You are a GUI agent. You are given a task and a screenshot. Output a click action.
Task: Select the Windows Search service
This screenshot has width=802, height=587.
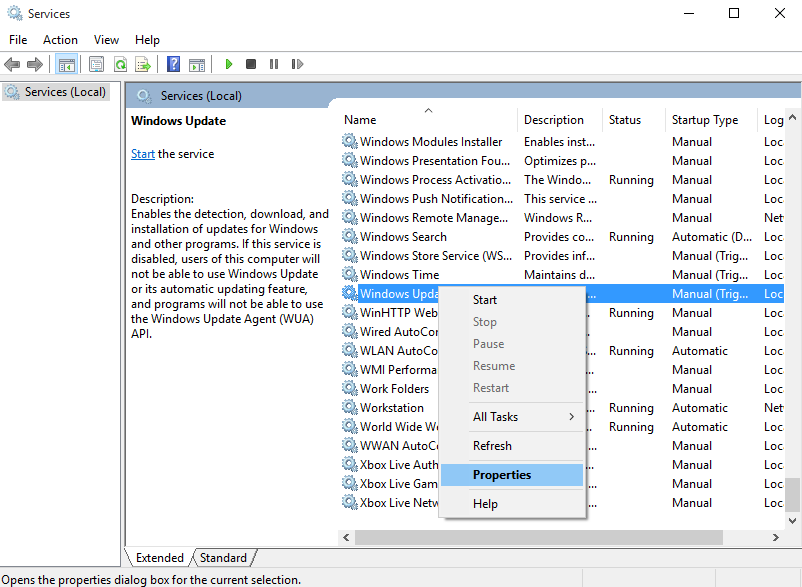point(562,236)
